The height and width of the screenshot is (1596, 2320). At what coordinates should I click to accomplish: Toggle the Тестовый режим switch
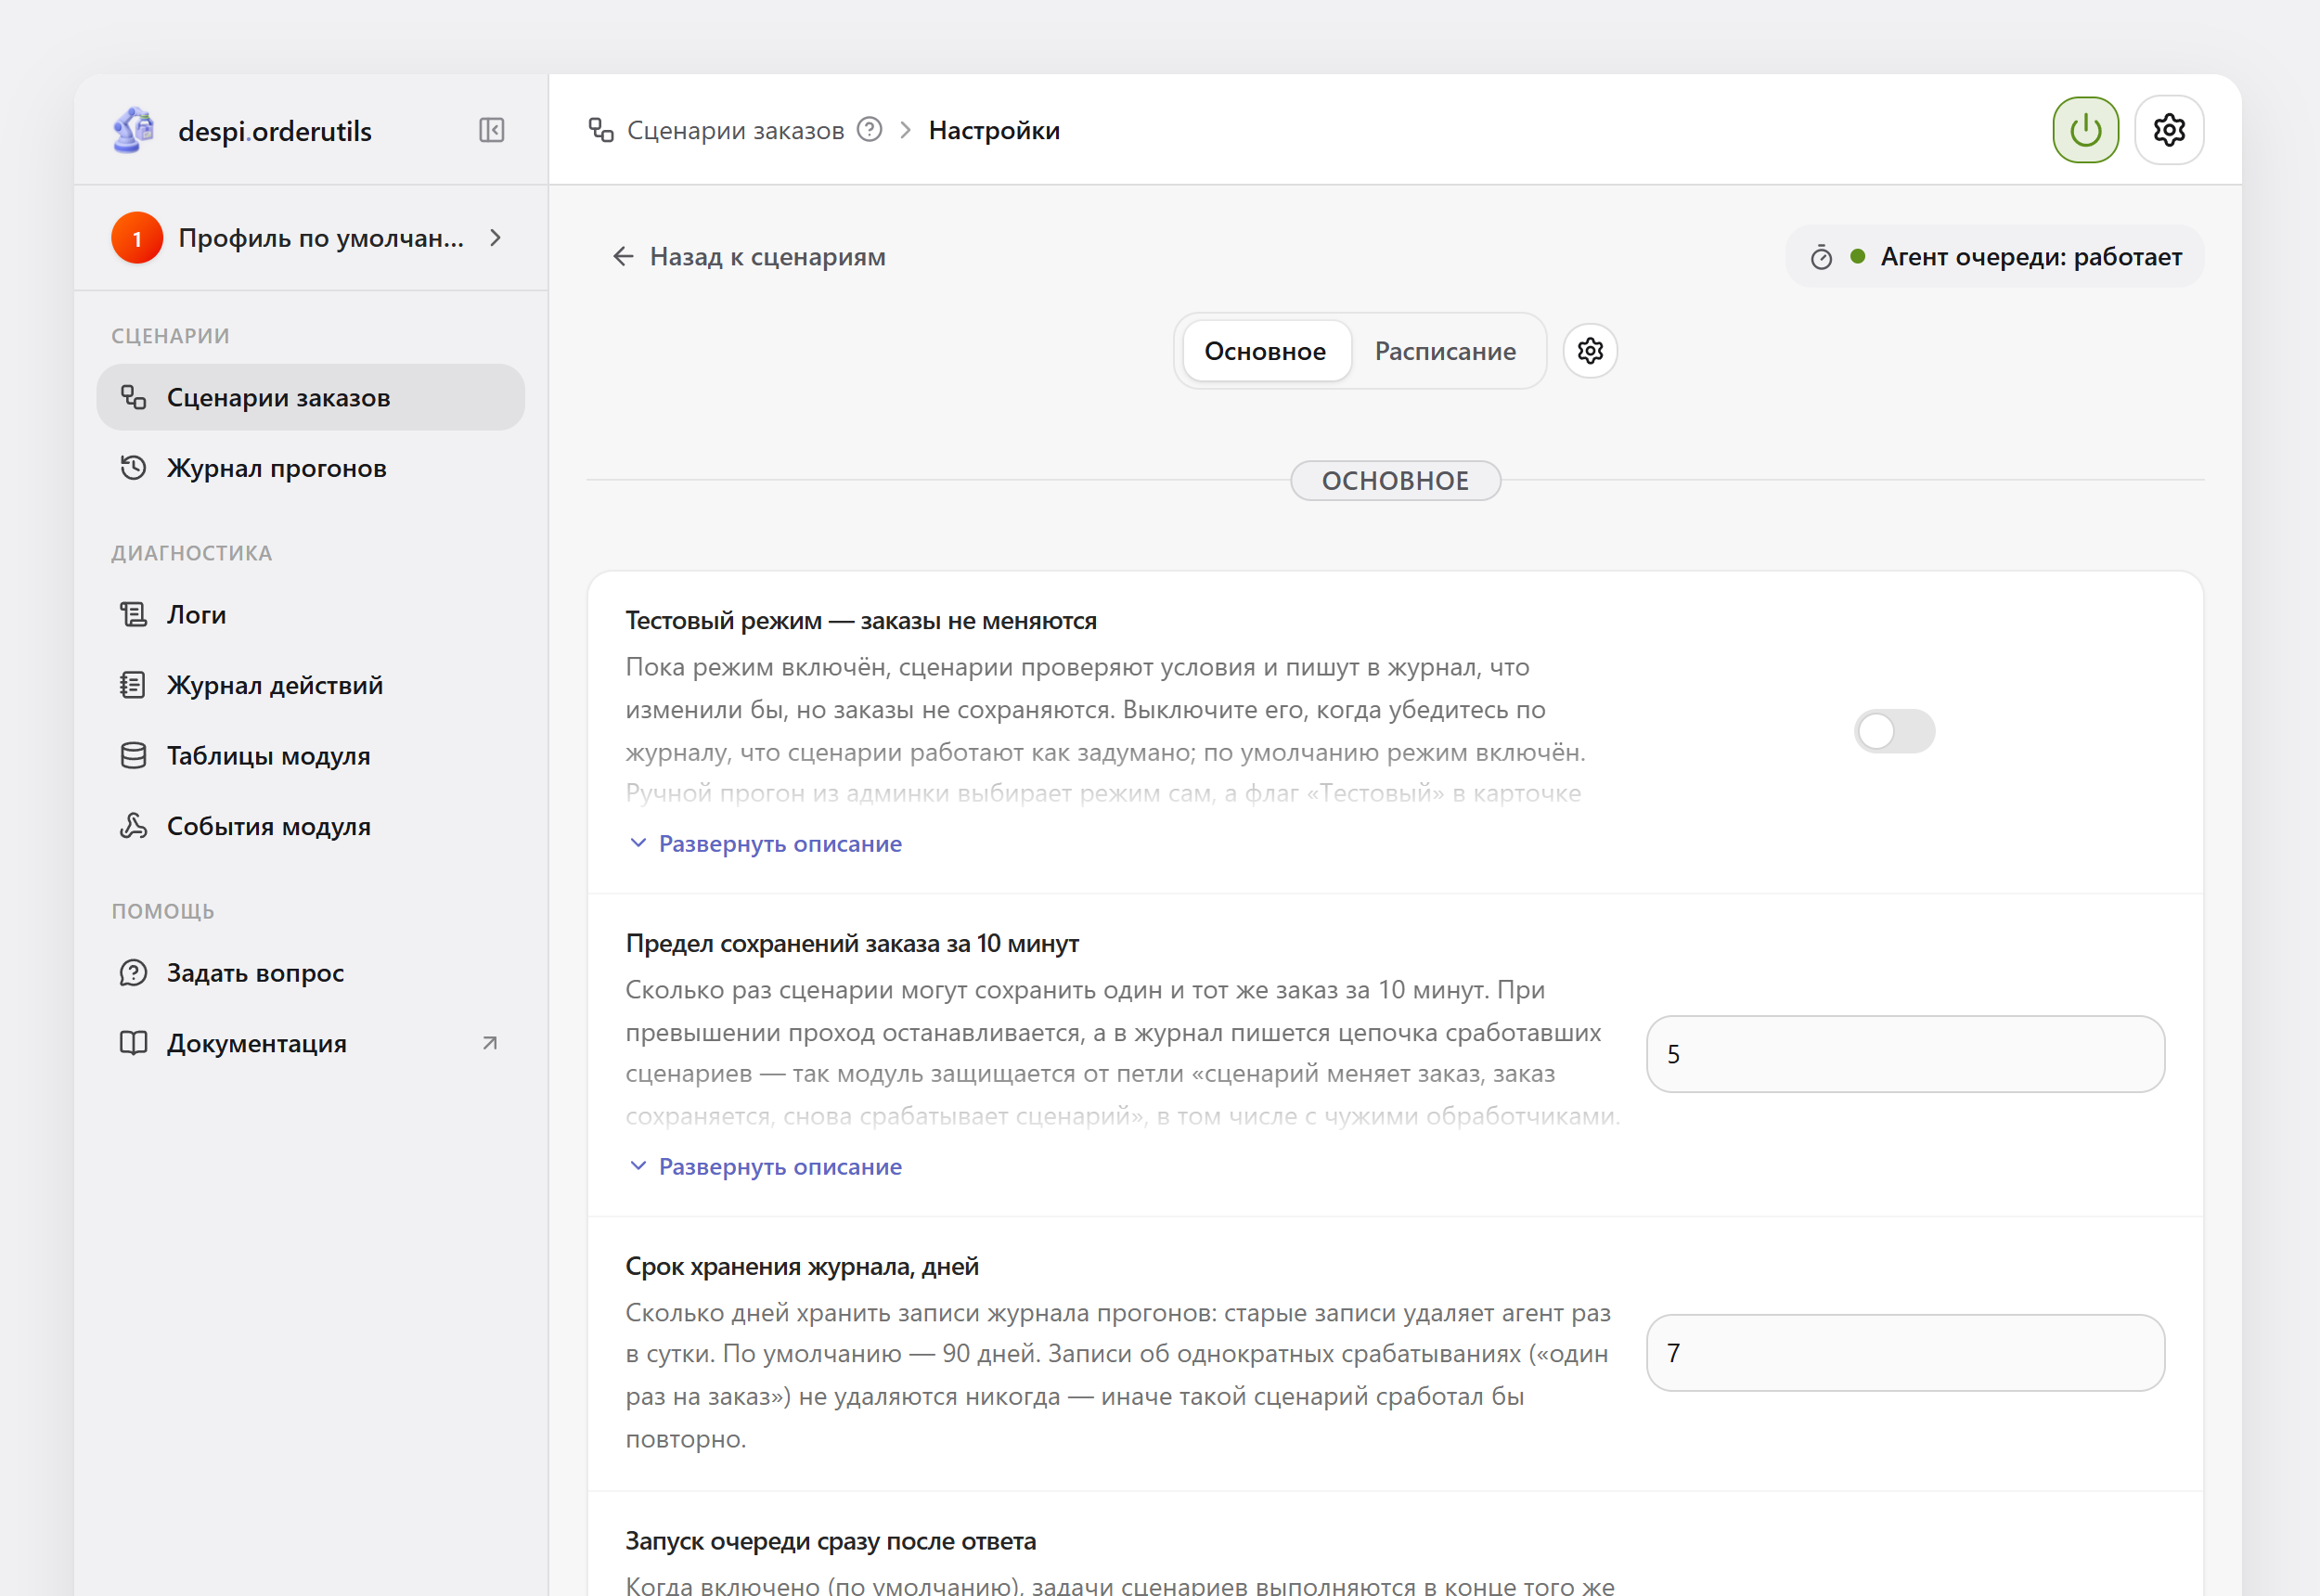(x=1894, y=731)
